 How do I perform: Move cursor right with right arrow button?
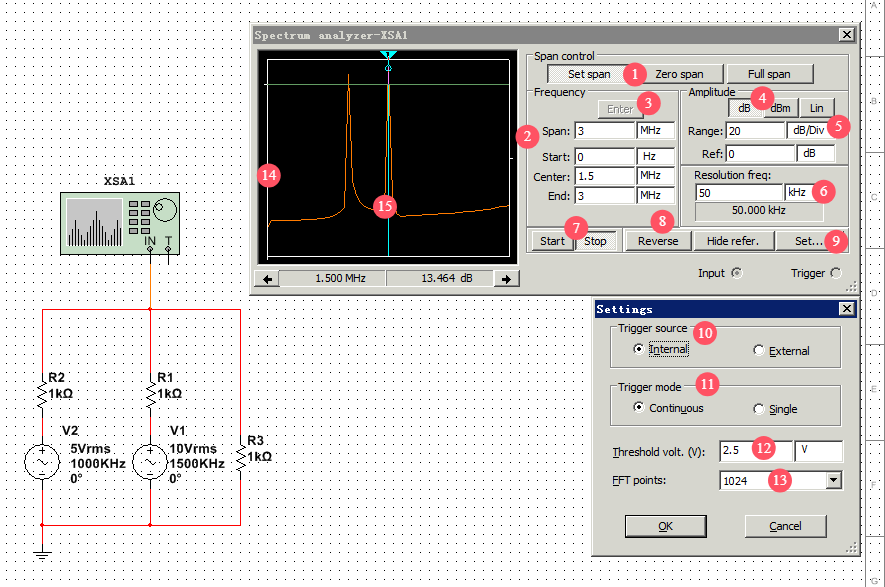point(508,279)
